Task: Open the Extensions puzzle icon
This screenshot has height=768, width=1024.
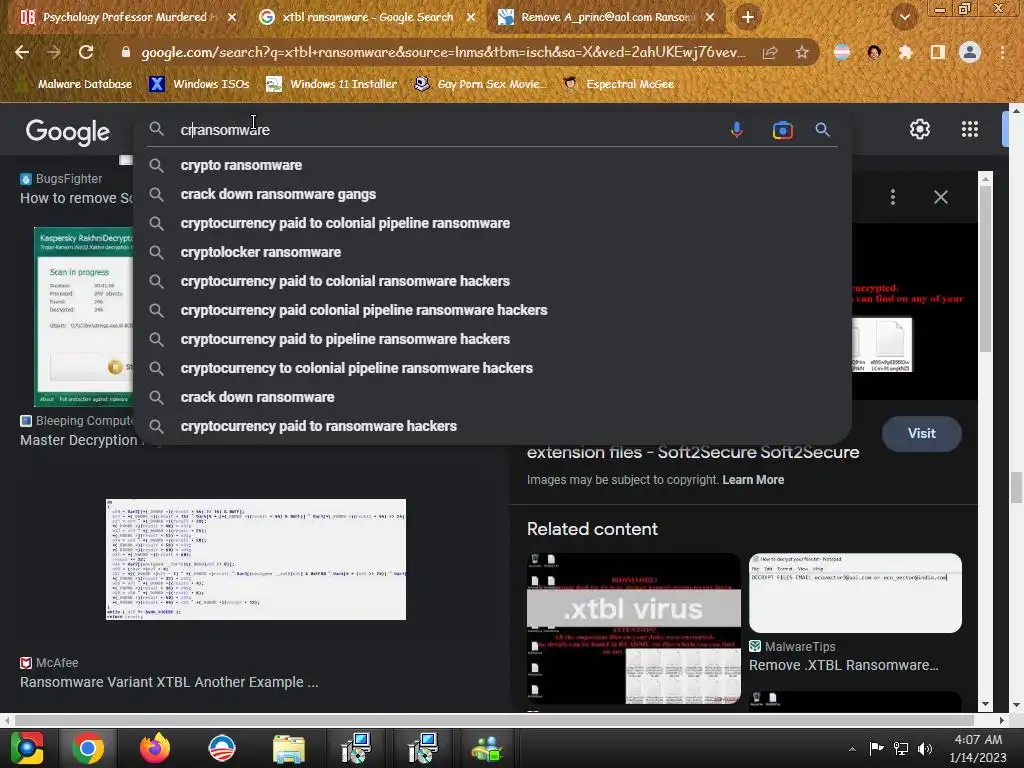Action: coord(905,52)
